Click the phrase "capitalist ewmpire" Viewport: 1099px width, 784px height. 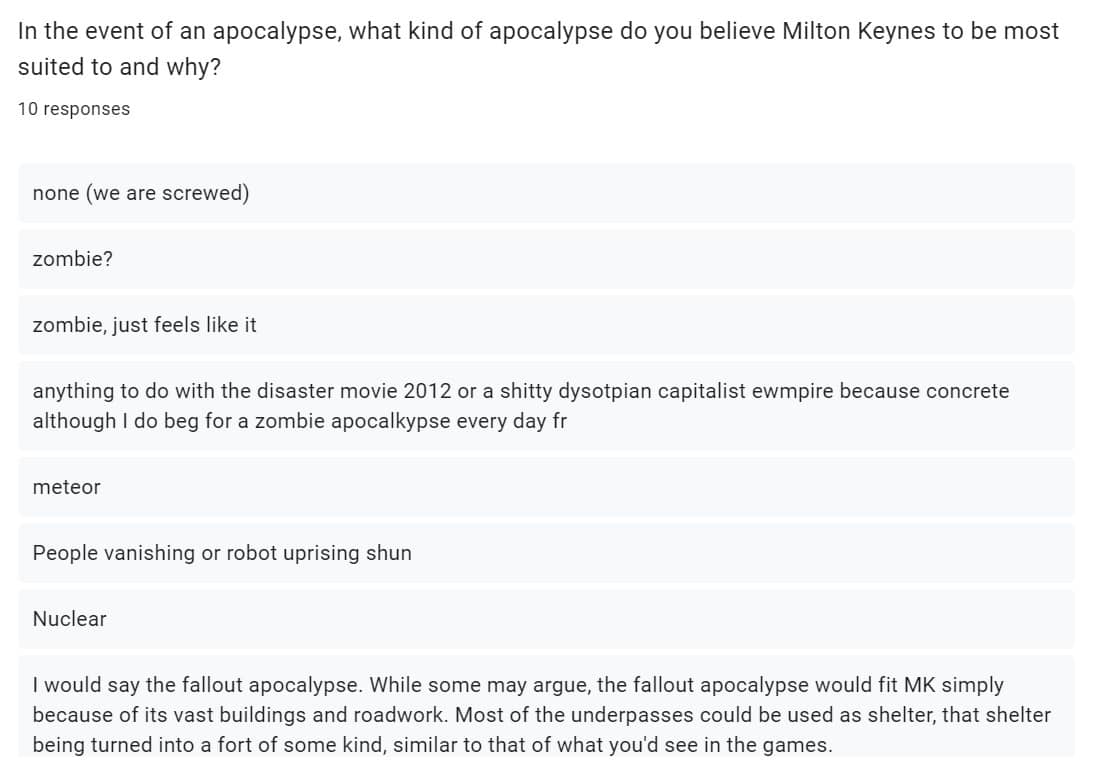[741, 391]
